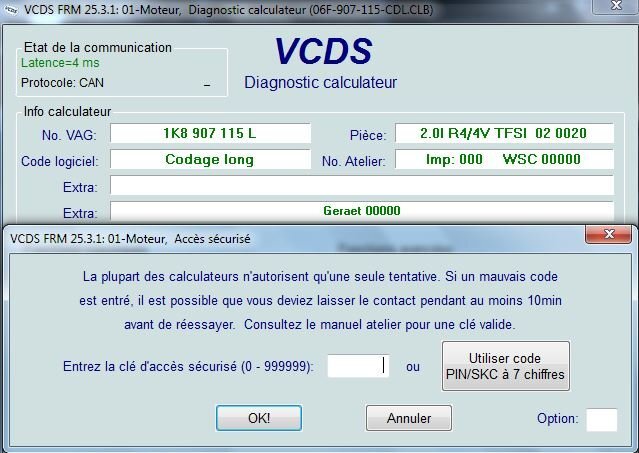The width and height of the screenshot is (639, 453).
Task: Click the No. Atelier: label
Action: point(354,161)
